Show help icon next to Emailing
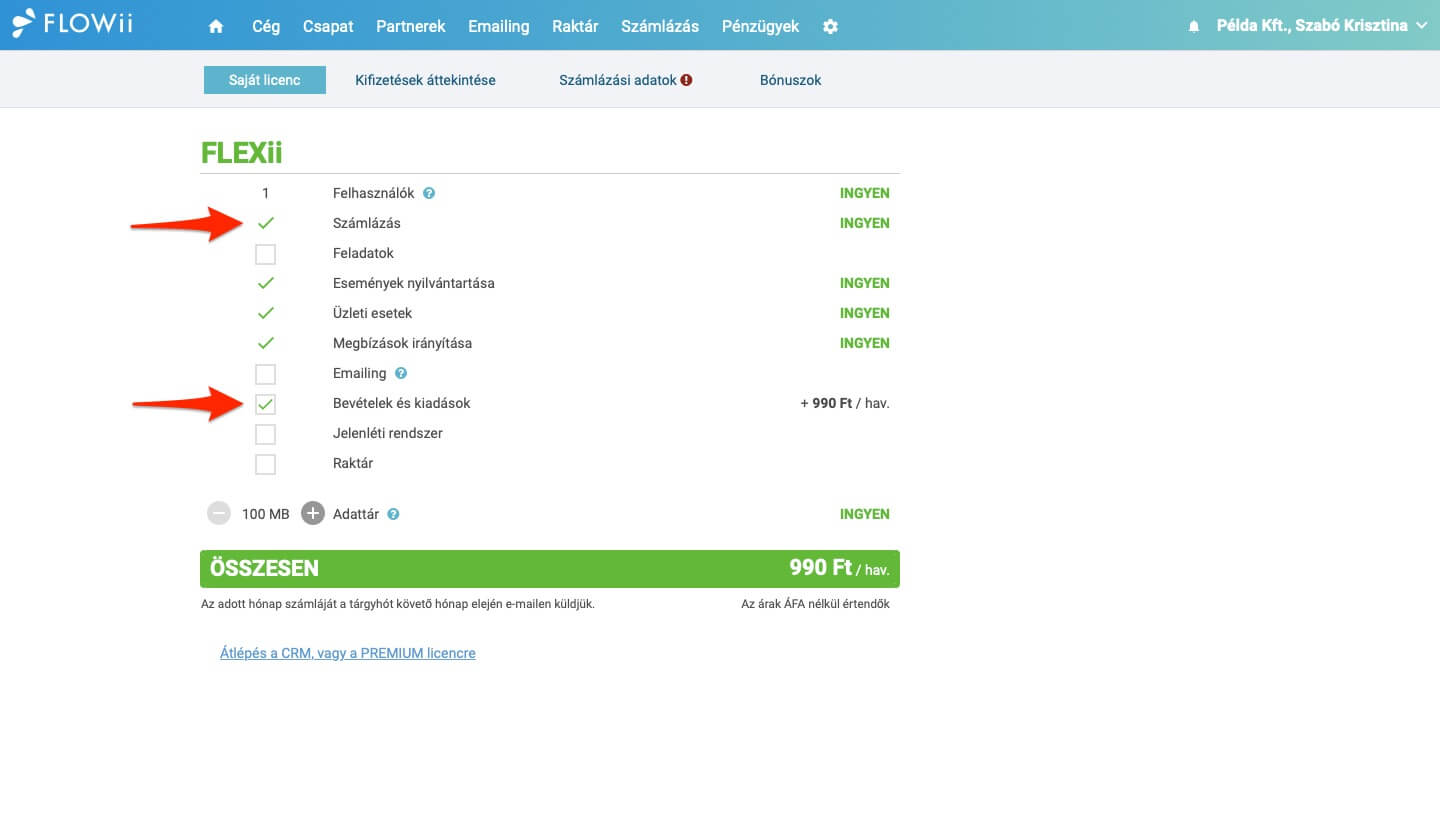 [401, 373]
